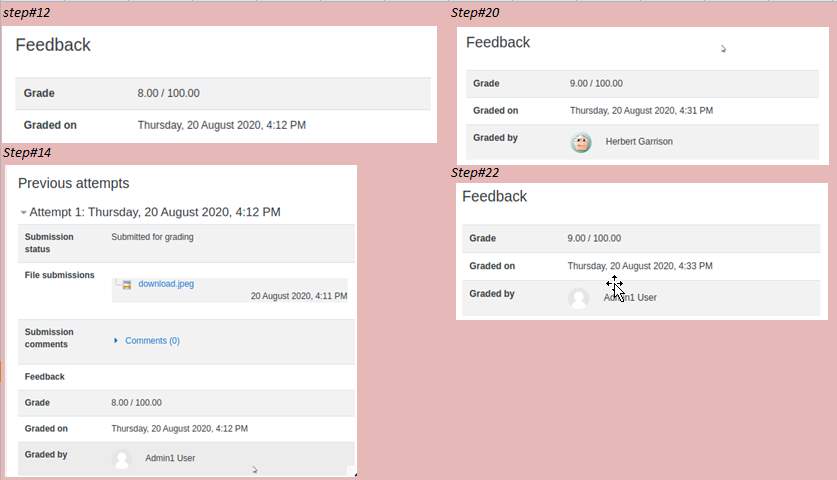Select the 'Thursday, 20 August 2020, 4:33 PM' date

[x=639, y=266]
